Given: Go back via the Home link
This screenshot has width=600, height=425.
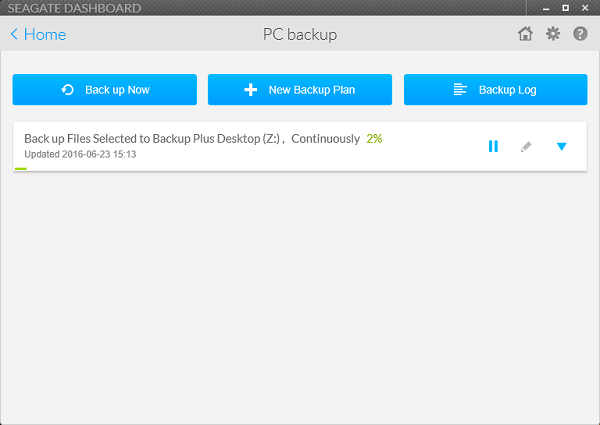Looking at the screenshot, I should tap(45, 34).
